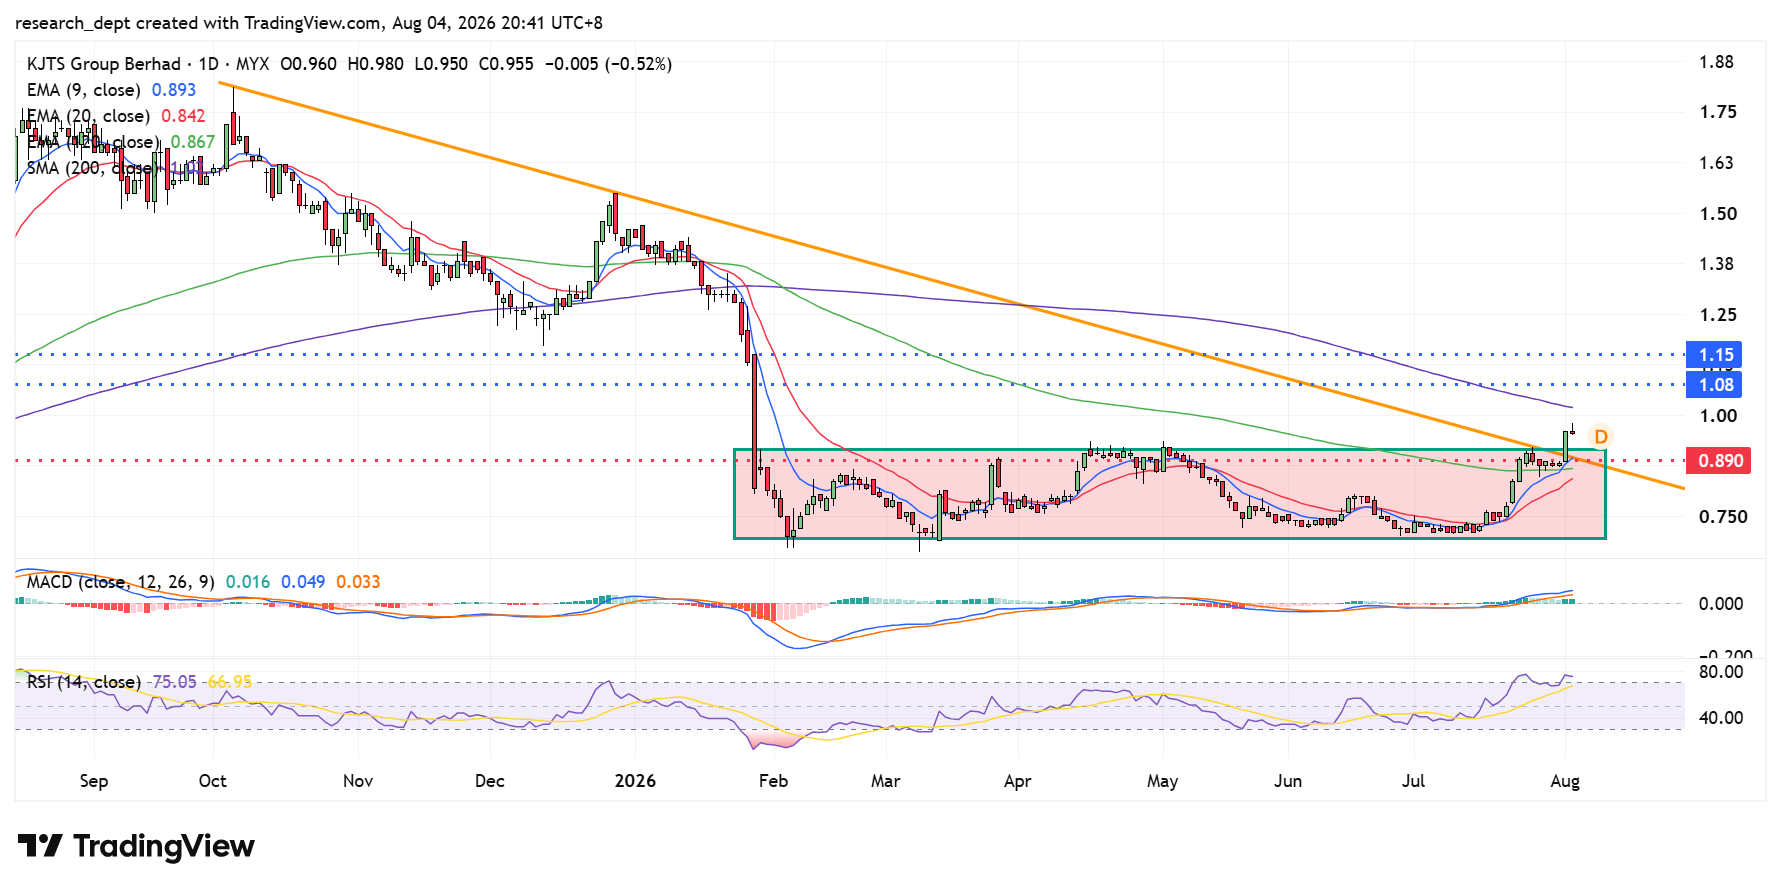Click the orange D dividend marker
1781x891 pixels.
point(1601,437)
